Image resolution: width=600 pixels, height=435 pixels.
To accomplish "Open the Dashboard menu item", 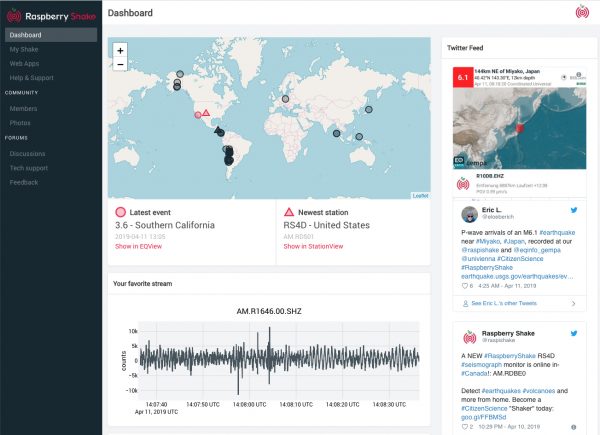I will click(51, 35).
